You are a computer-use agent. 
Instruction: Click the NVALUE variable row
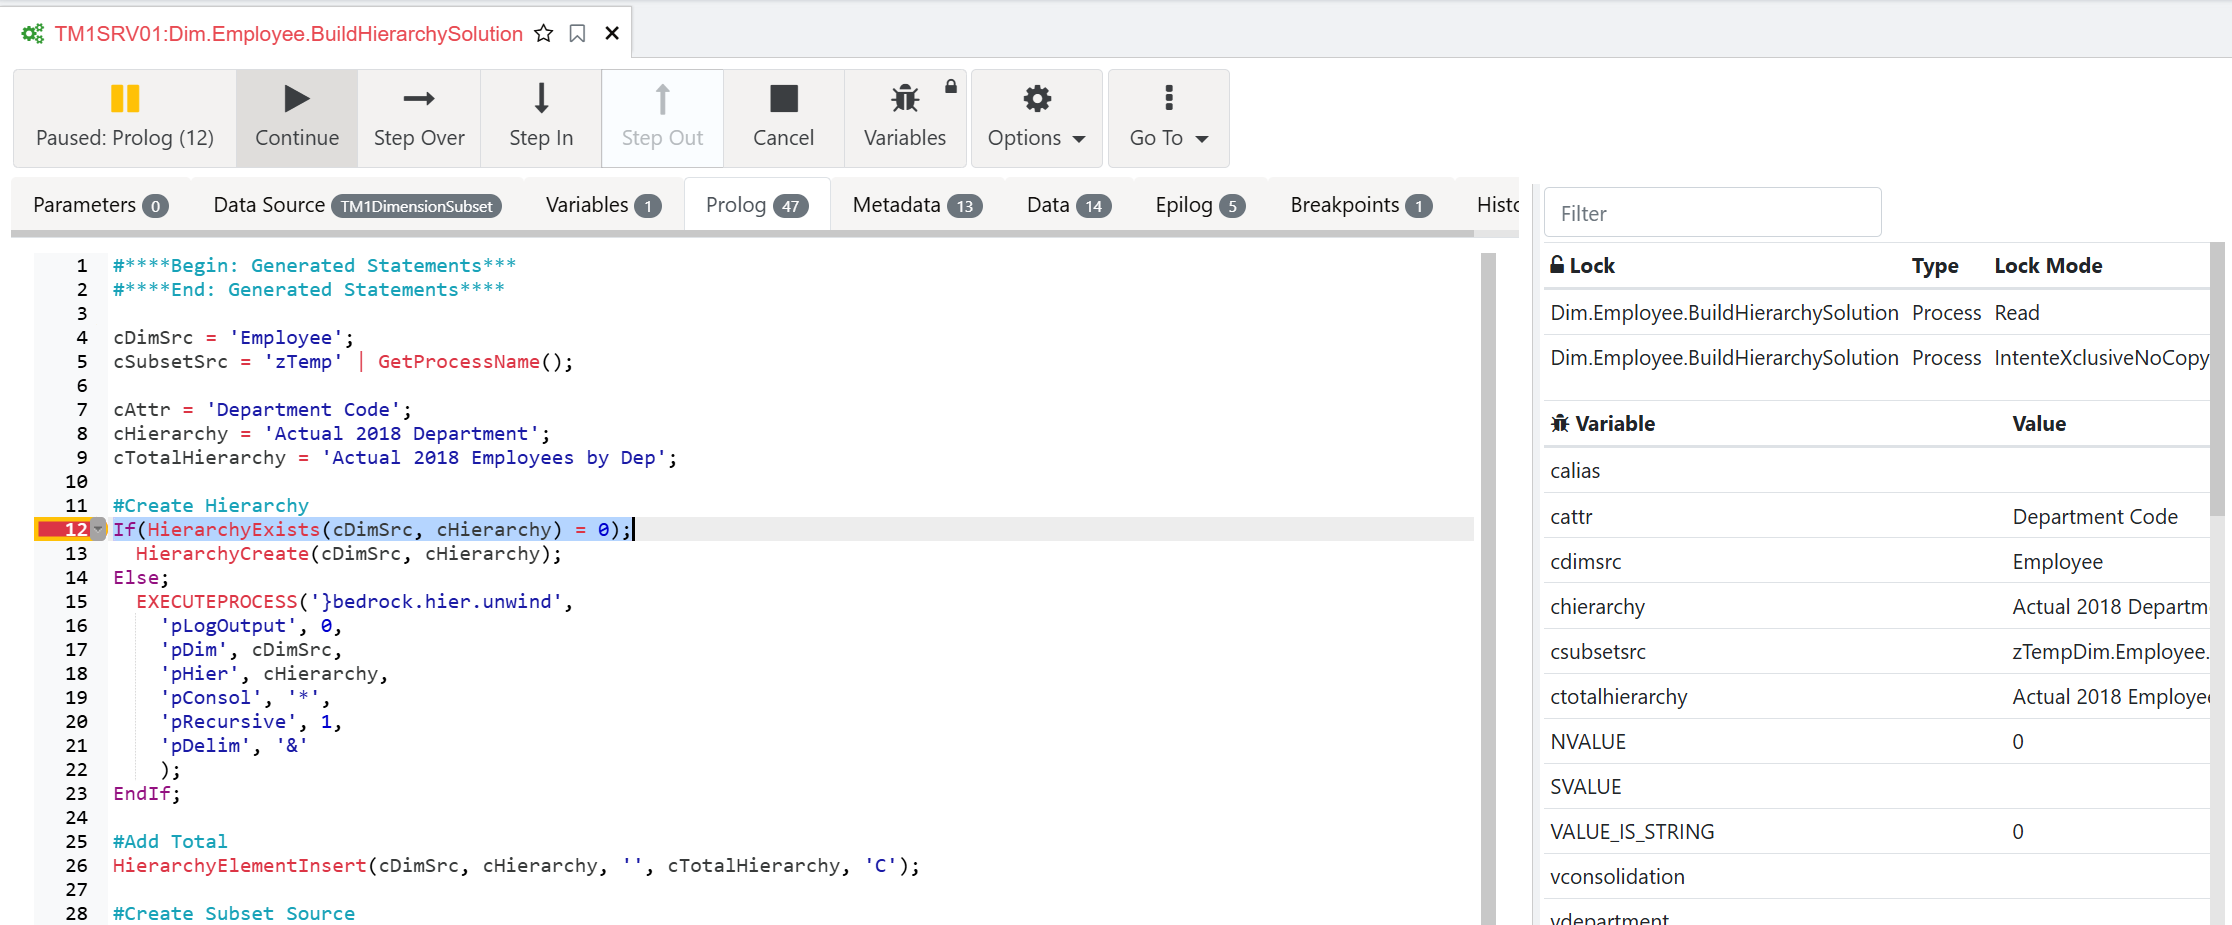click(1877, 741)
